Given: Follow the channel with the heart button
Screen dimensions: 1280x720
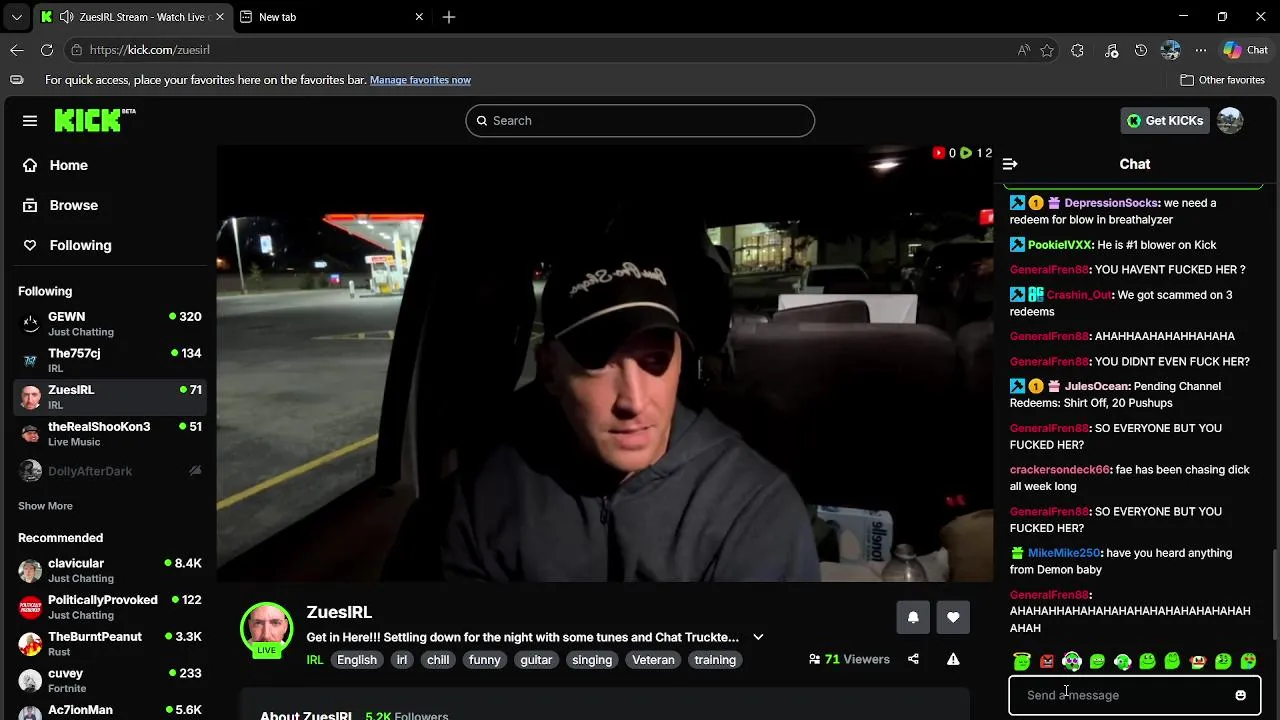Looking at the screenshot, I should pyautogui.click(x=953, y=618).
